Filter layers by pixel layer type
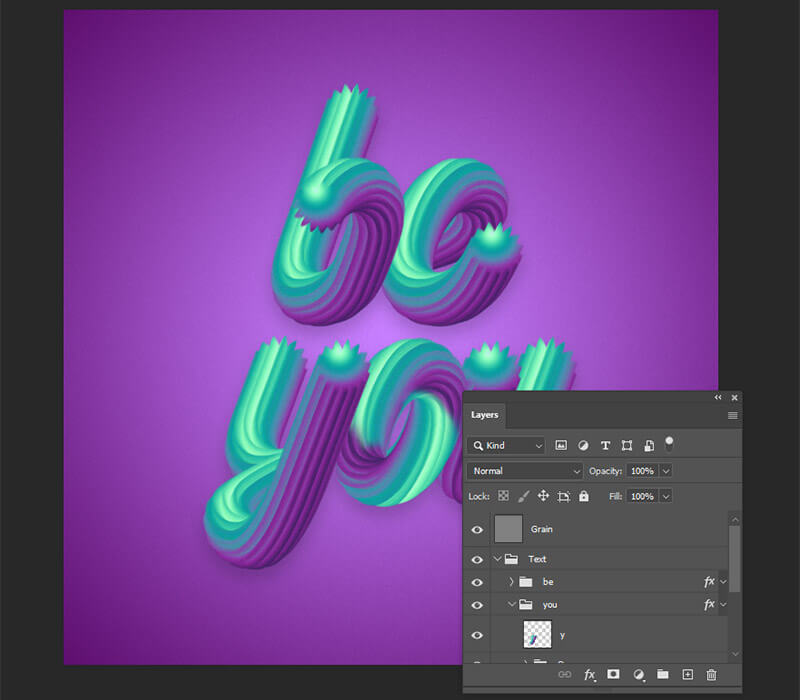800x700 pixels. [x=561, y=445]
